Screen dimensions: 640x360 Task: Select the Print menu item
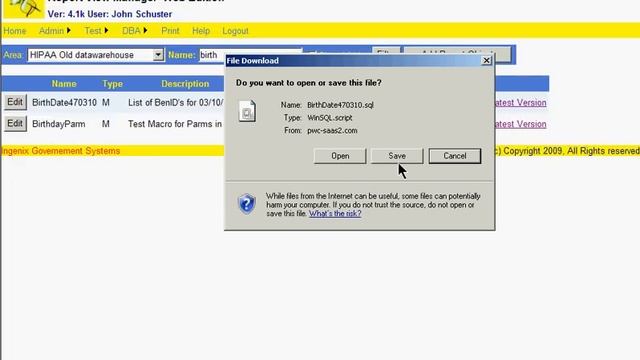[170, 31]
